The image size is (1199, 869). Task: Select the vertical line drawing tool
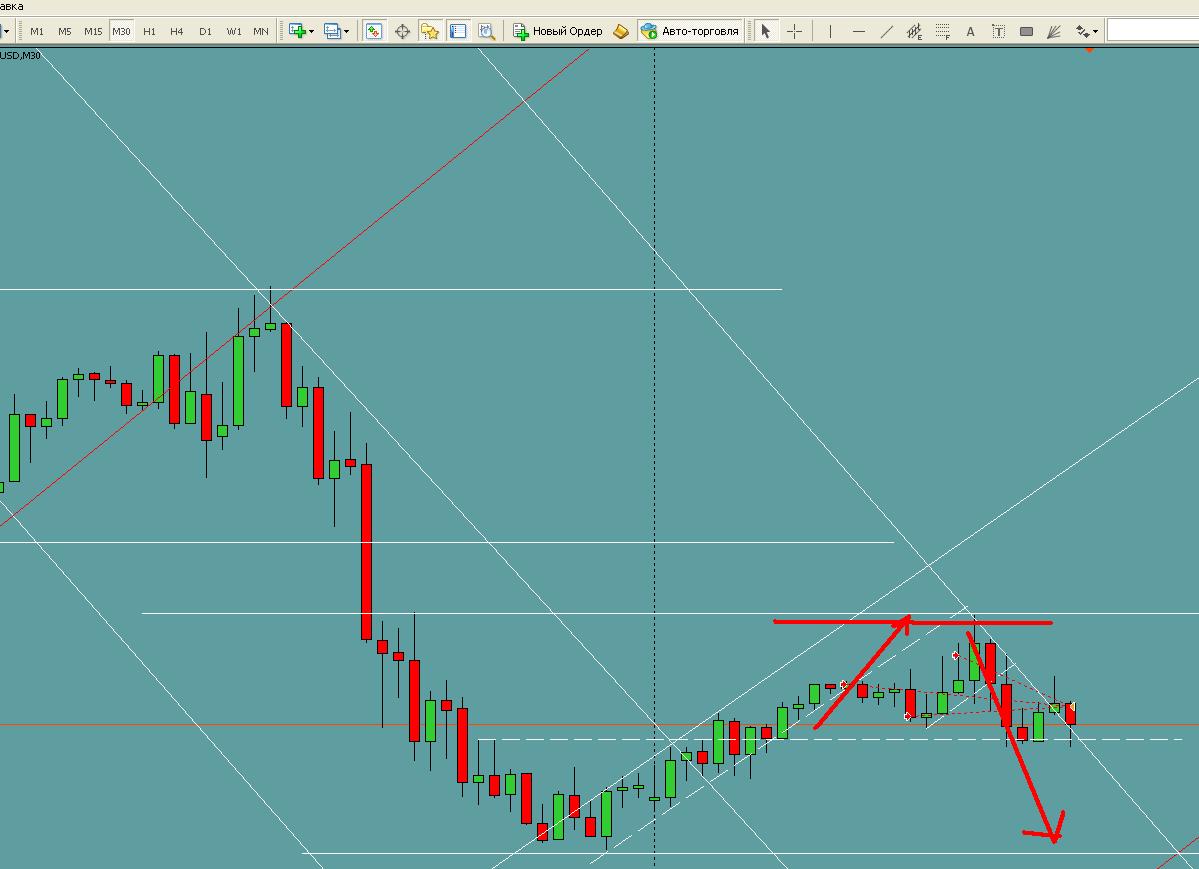pos(830,31)
